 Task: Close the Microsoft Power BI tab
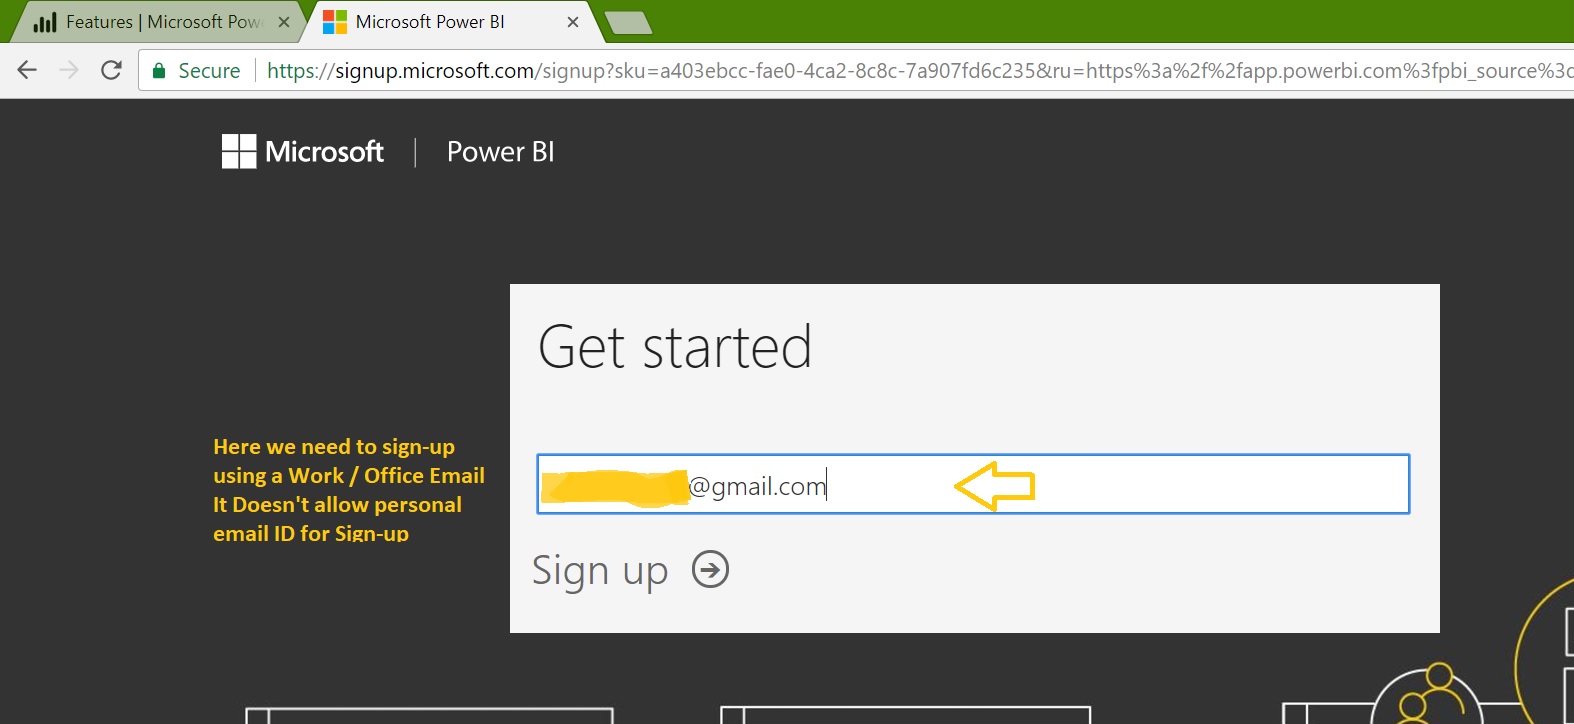pyautogui.click(x=573, y=22)
